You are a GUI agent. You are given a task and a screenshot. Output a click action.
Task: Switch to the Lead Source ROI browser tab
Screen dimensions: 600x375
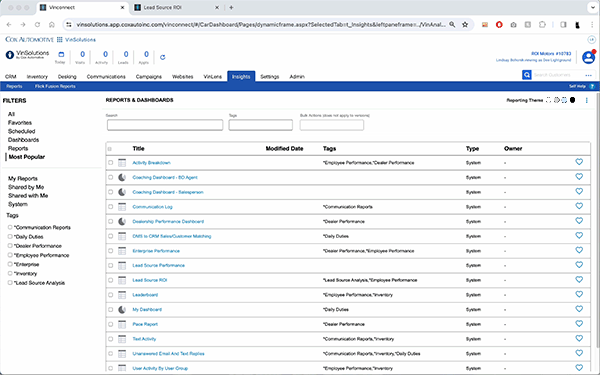click(176, 8)
